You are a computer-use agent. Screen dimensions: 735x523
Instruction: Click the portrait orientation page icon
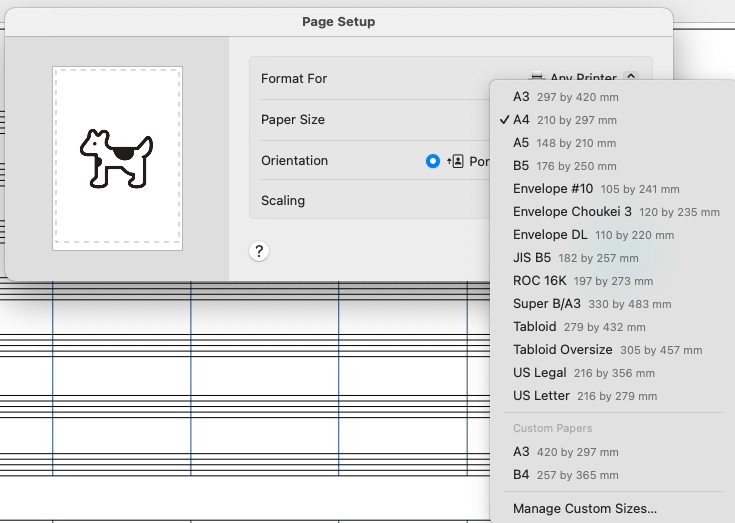[x=457, y=161]
